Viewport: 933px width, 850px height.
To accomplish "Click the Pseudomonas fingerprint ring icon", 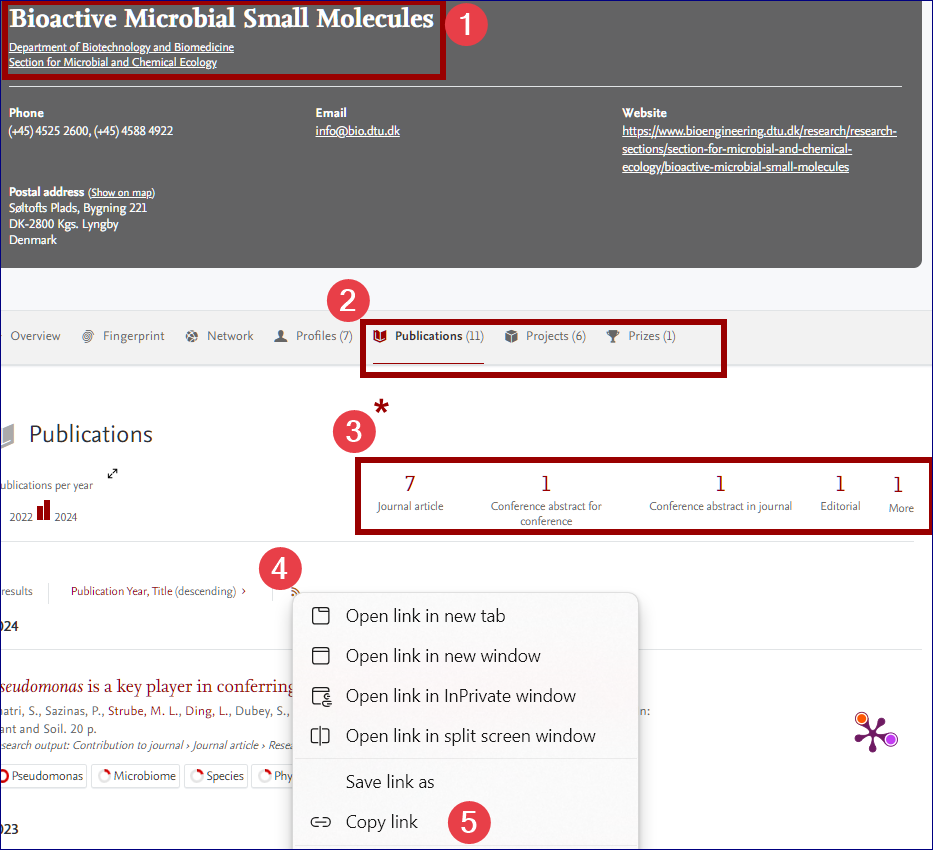I will [4, 776].
